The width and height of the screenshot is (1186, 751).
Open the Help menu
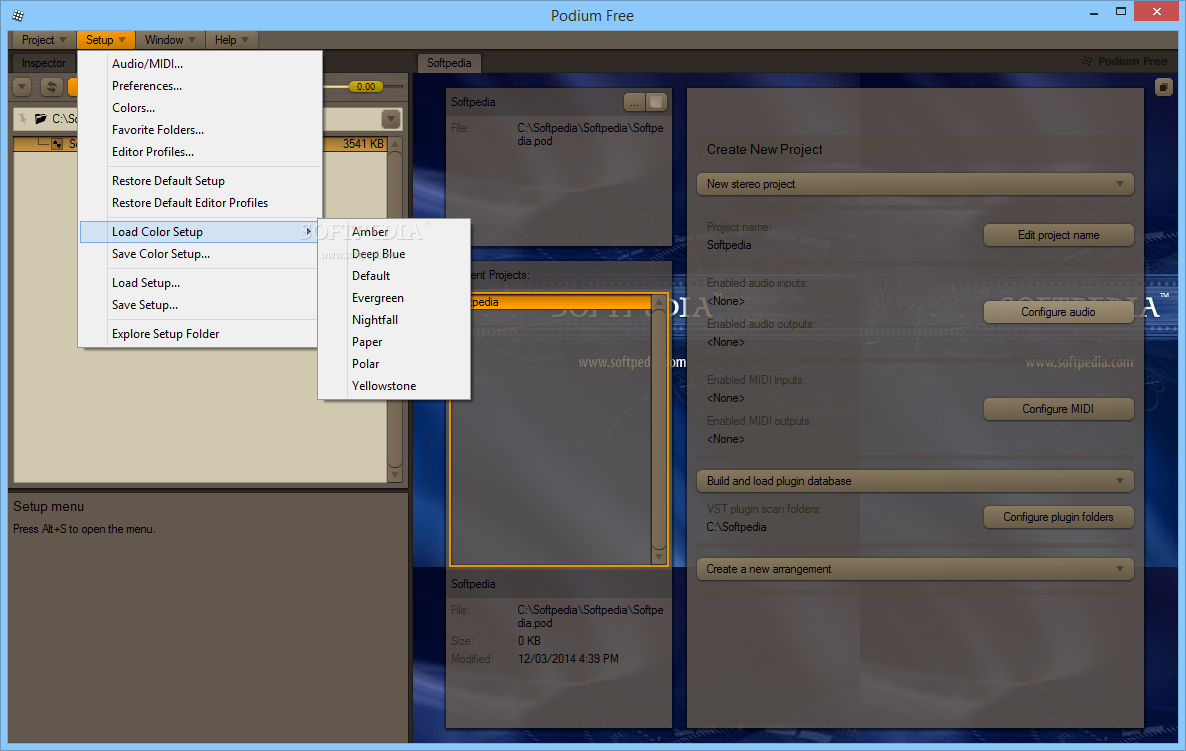tap(231, 40)
